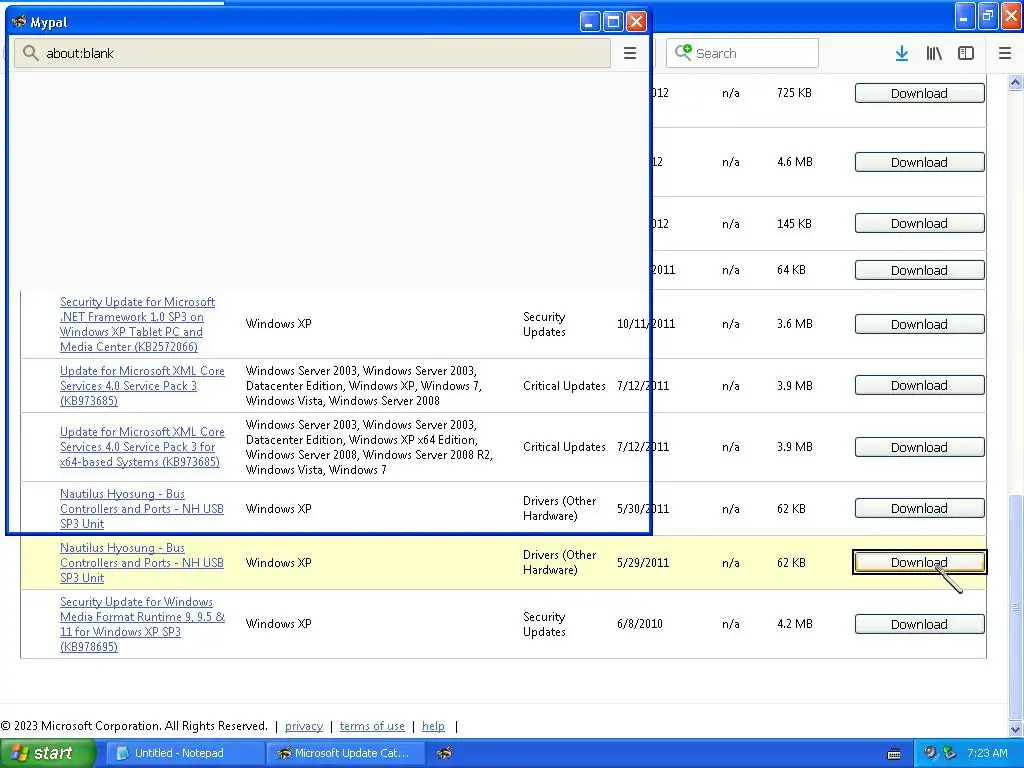Image resolution: width=1024 pixels, height=768 pixels.
Task: Click the scrollbar up arrow
Action: click(x=1015, y=82)
